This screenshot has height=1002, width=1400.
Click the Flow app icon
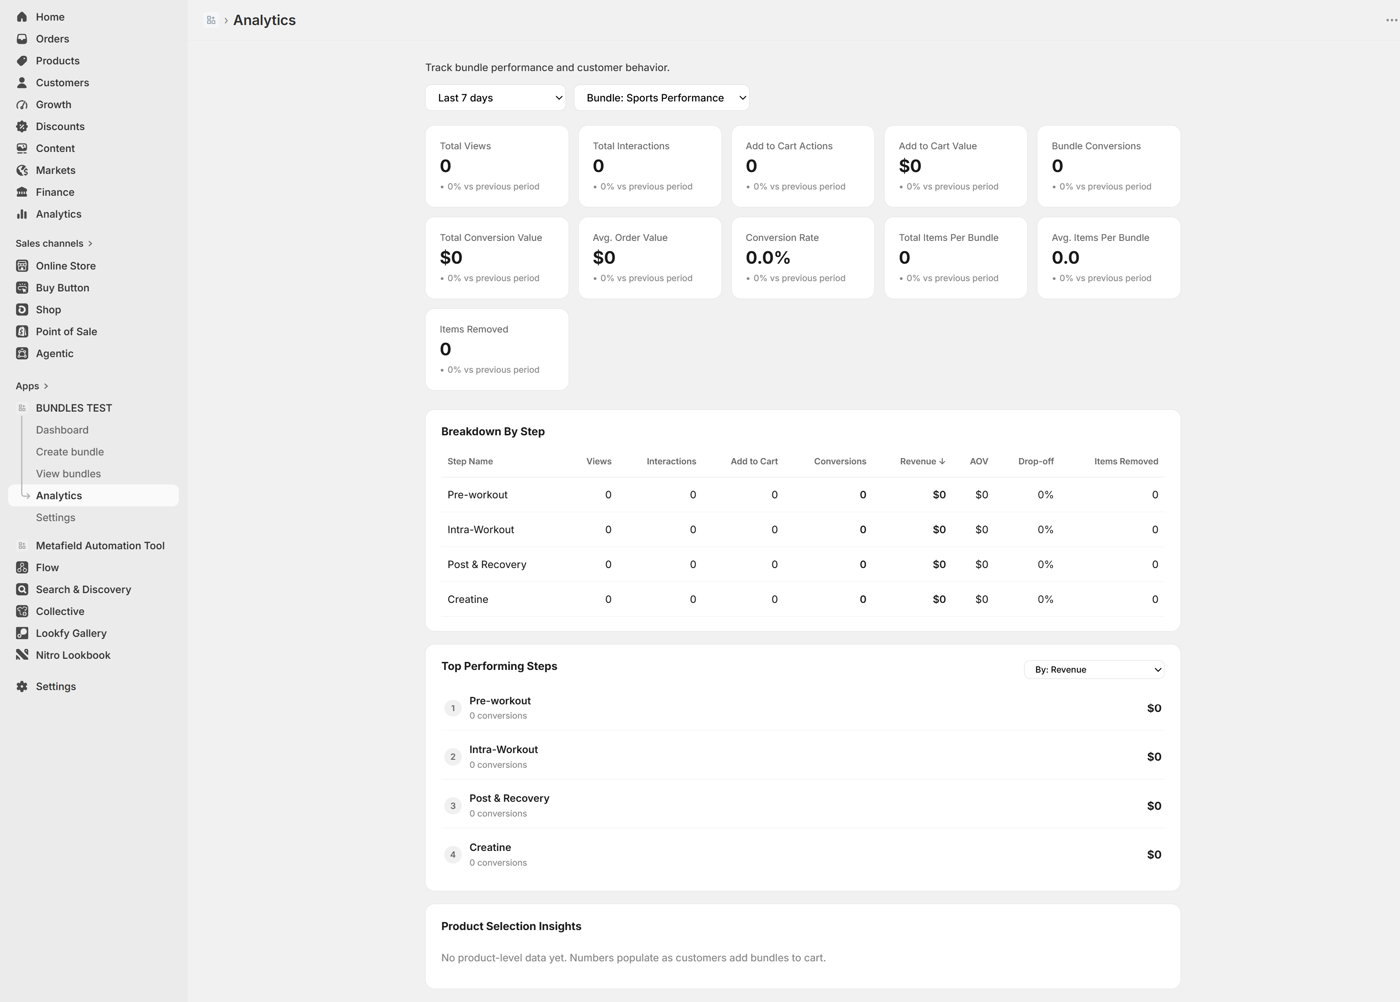point(22,568)
